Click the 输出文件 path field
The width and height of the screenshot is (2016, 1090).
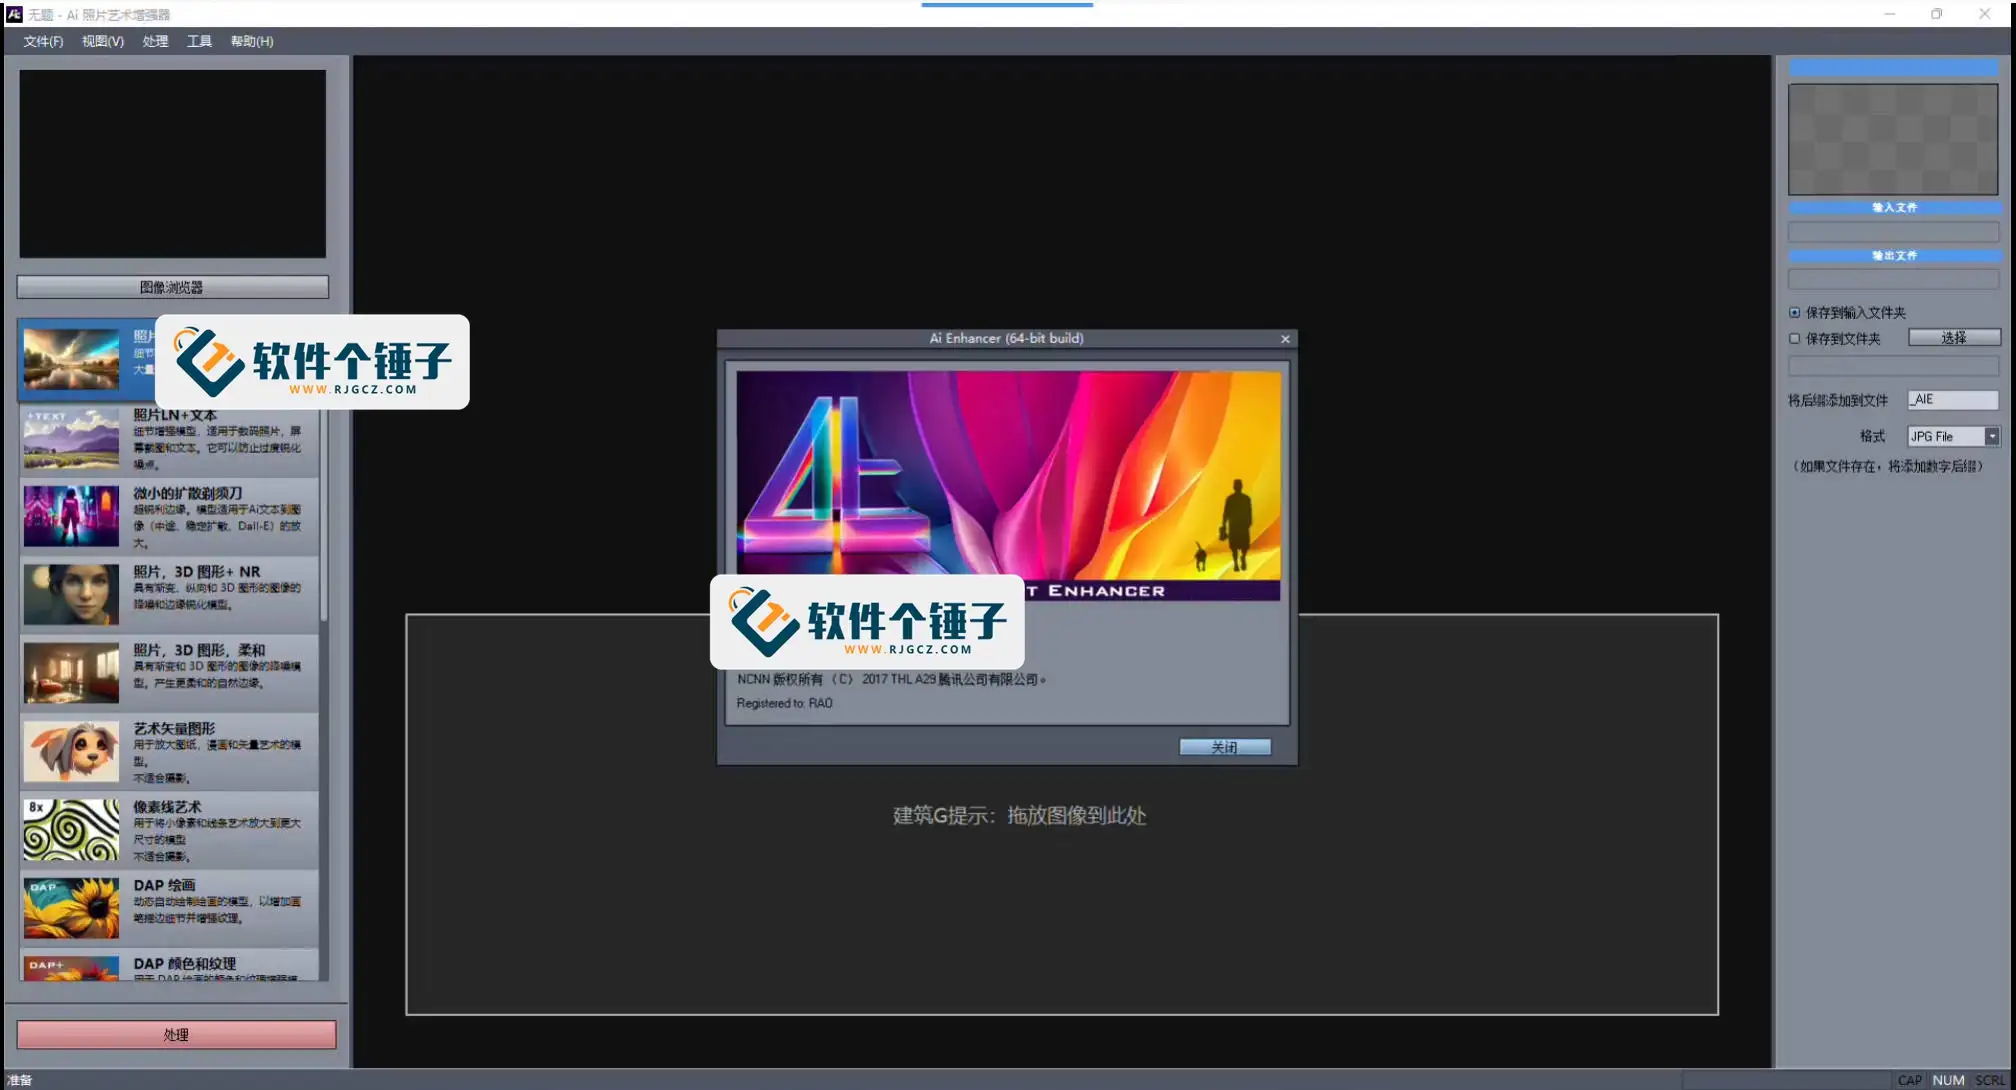click(x=1893, y=279)
